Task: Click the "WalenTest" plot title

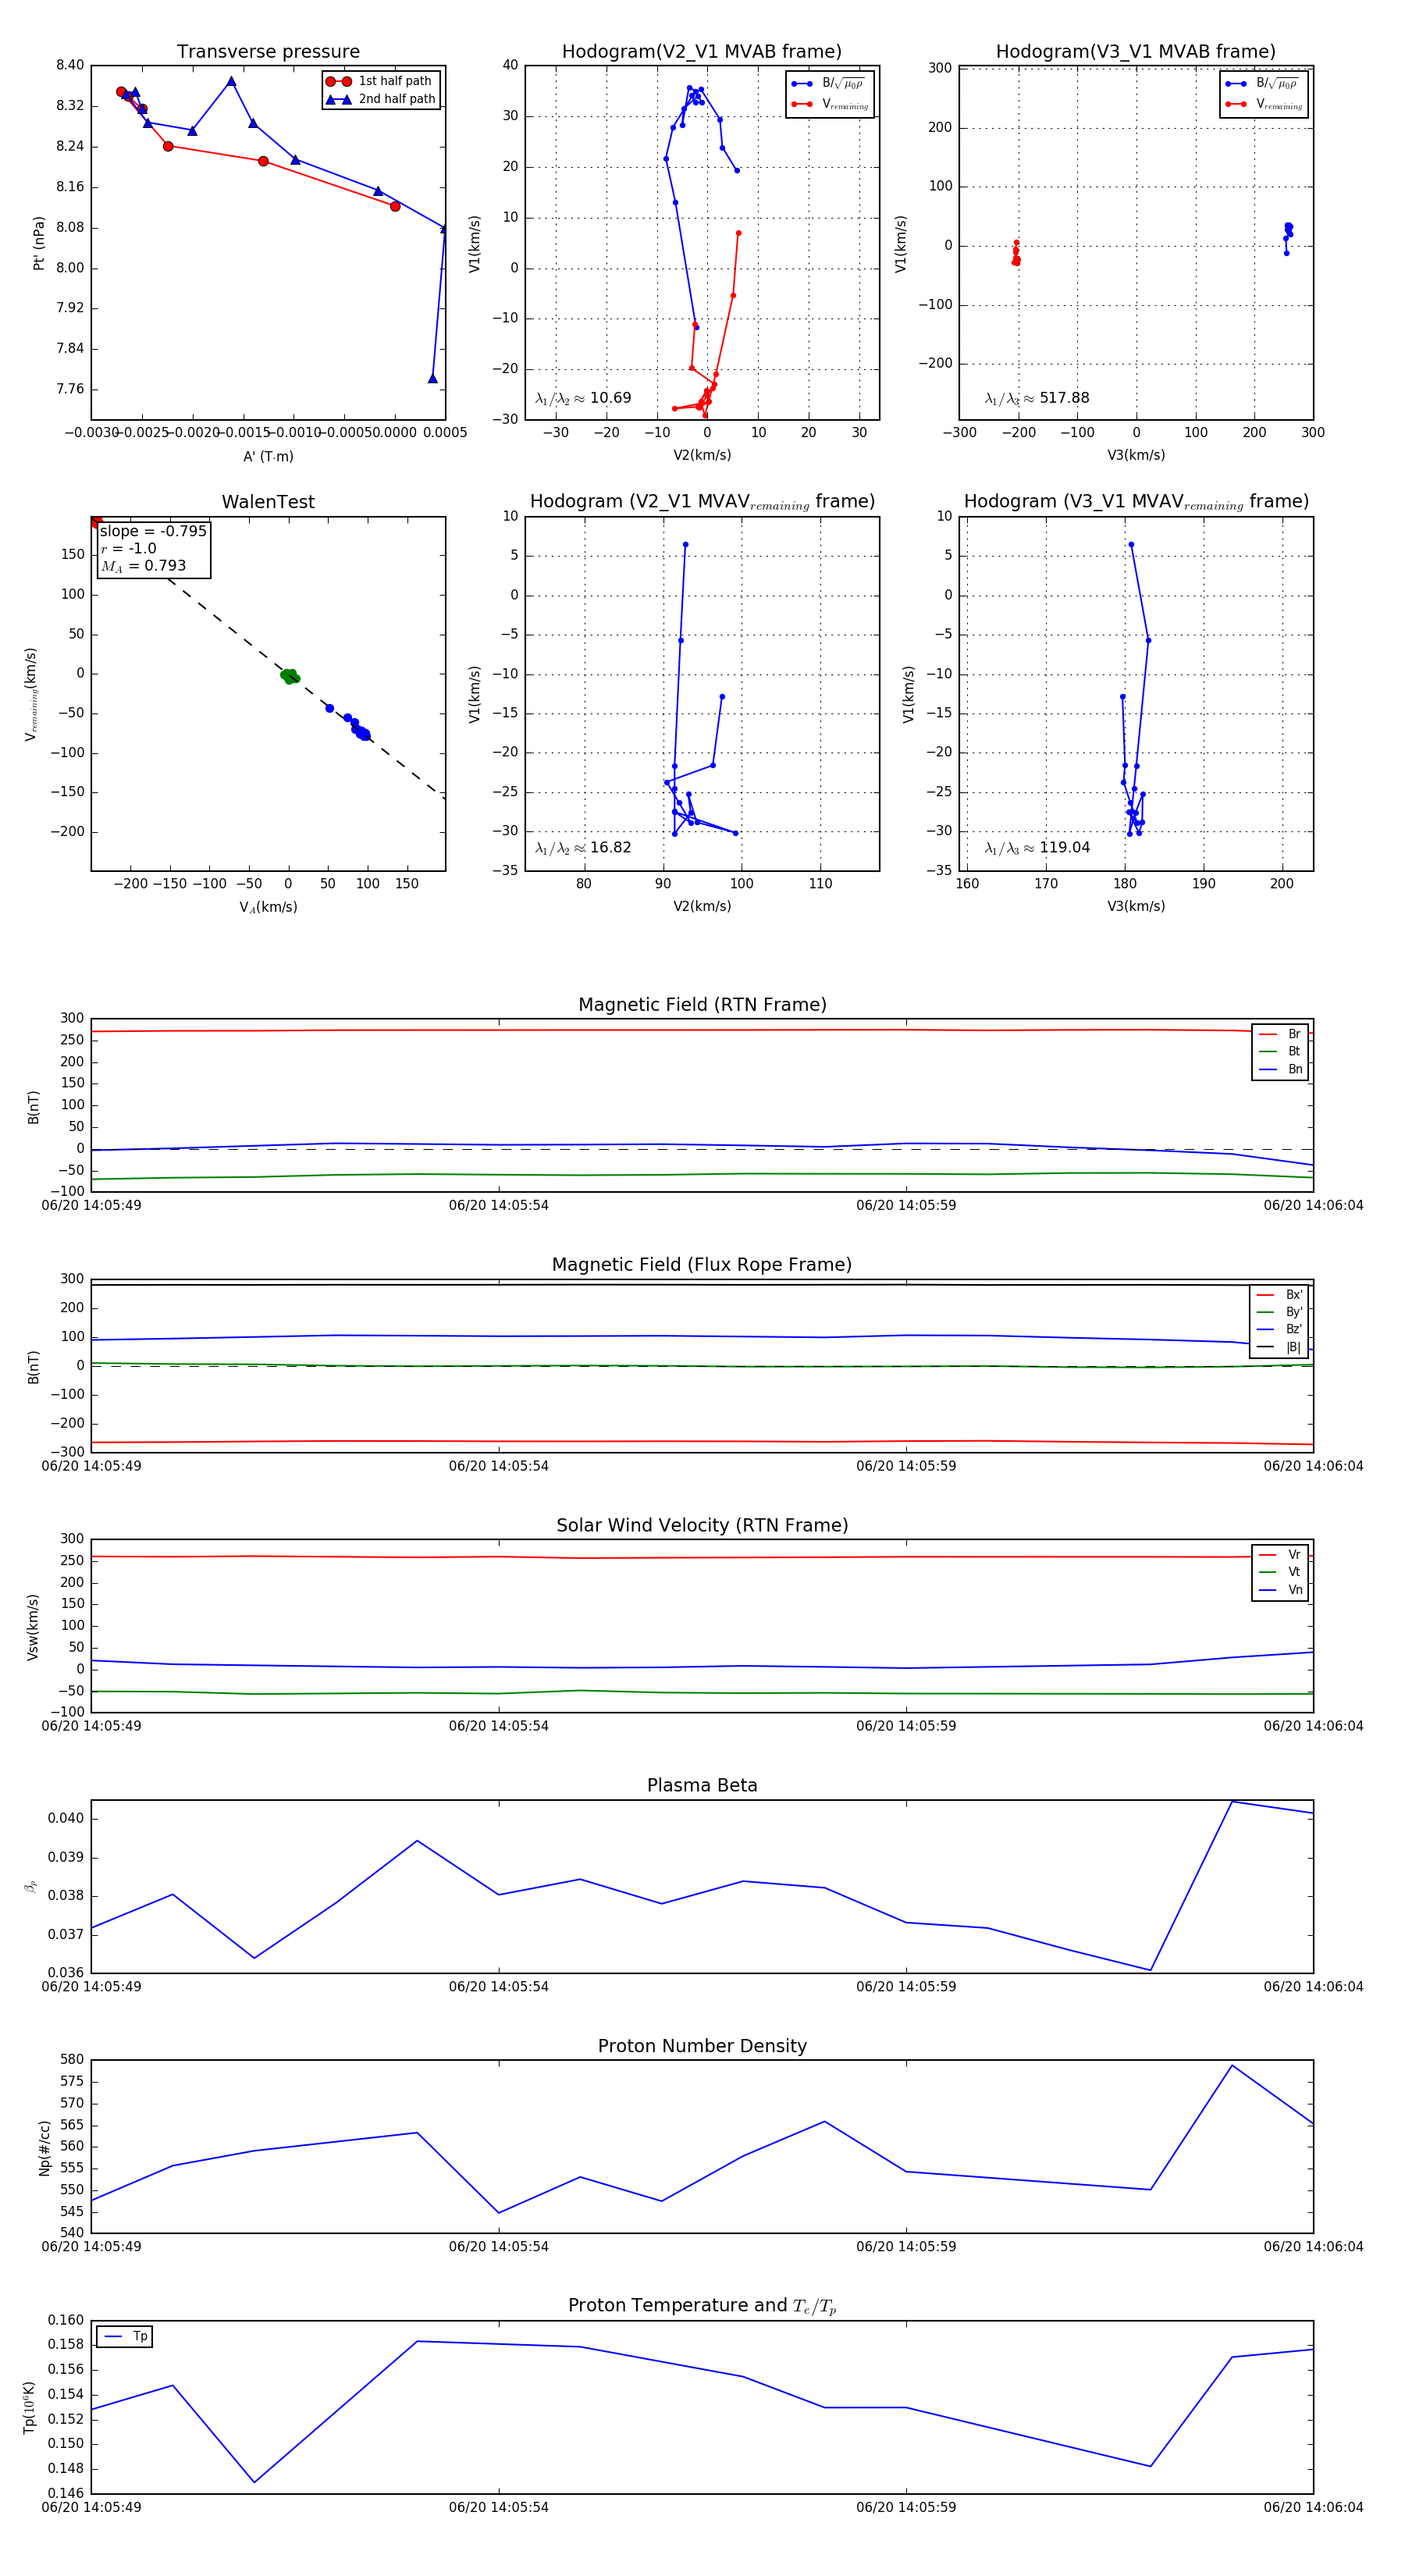Action: click(268, 502)
